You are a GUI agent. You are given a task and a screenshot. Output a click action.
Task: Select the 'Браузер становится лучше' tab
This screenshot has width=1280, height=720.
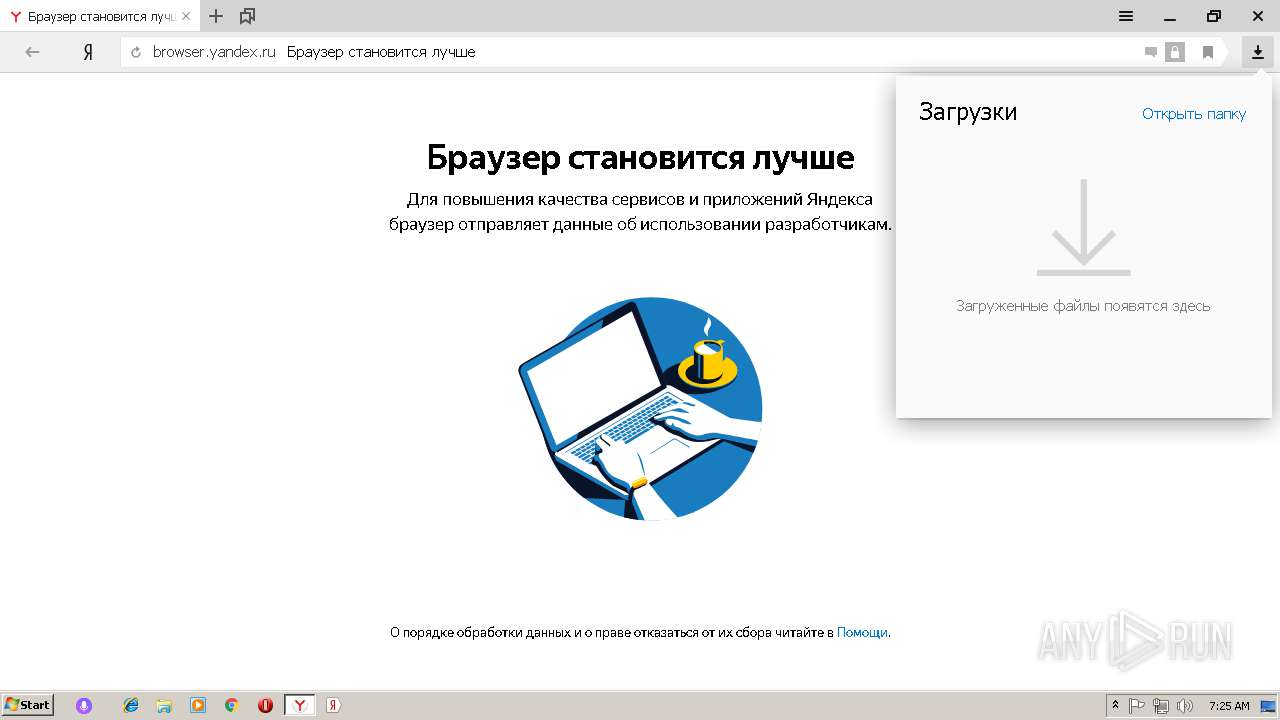[x=100, y=16]
